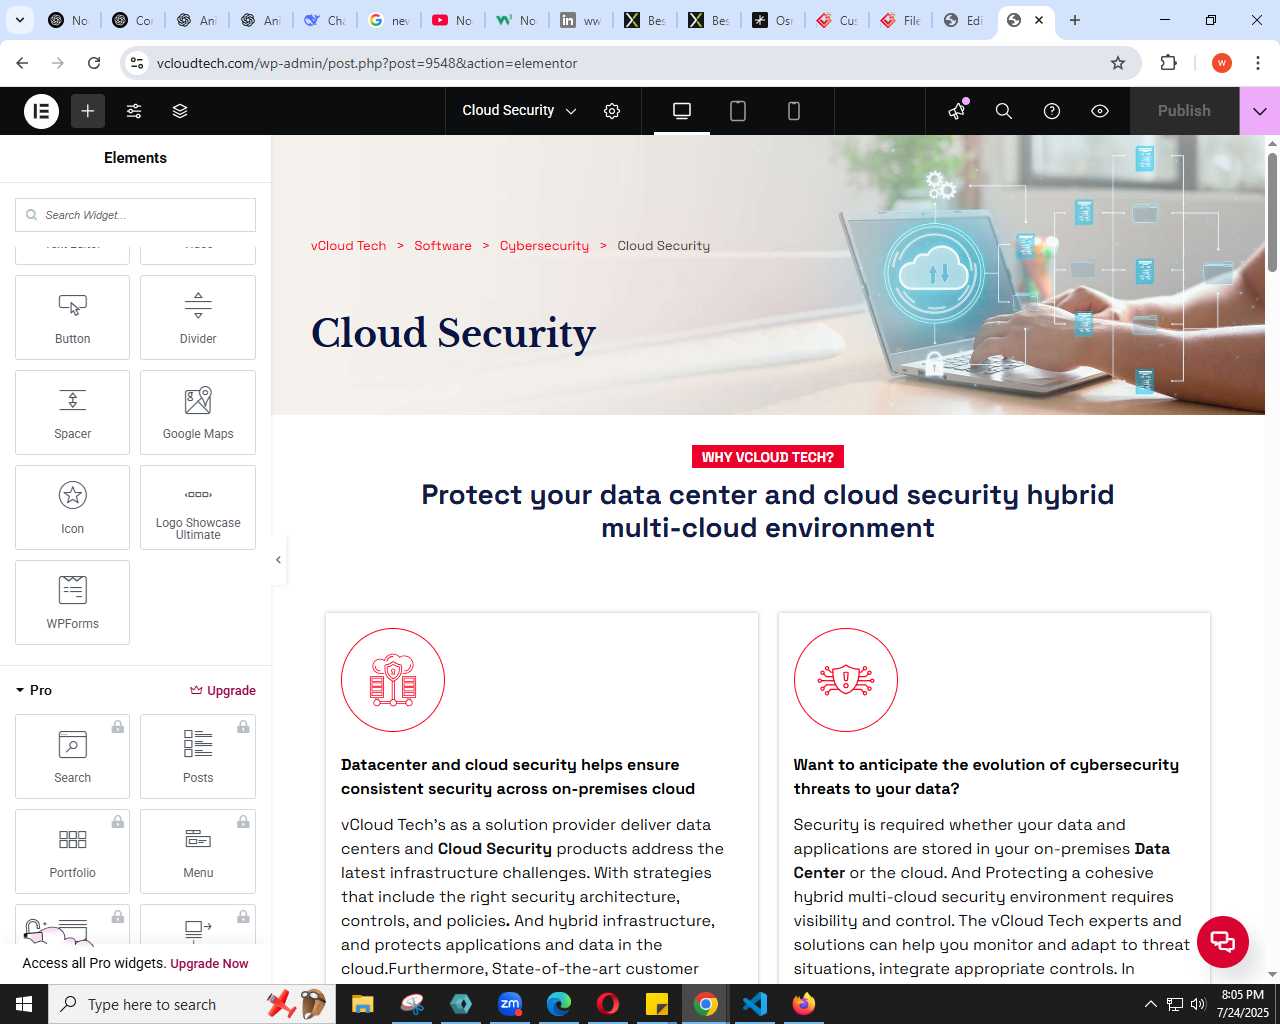Screen dimensions: 1280x1024
Task: Click the browser address bar URL
Action: (x=367, y=63)
